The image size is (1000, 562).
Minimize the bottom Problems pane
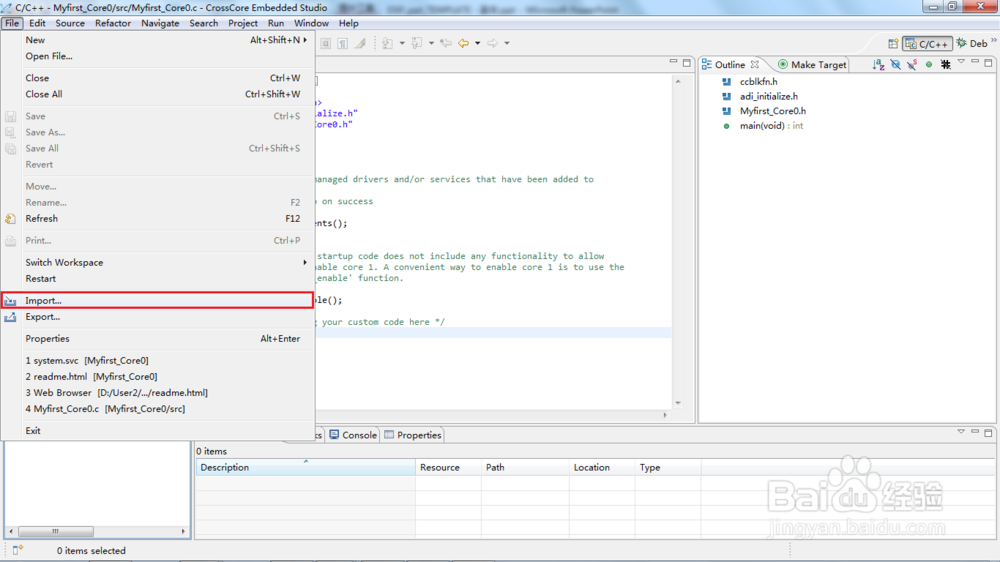[x=975, y=432]
